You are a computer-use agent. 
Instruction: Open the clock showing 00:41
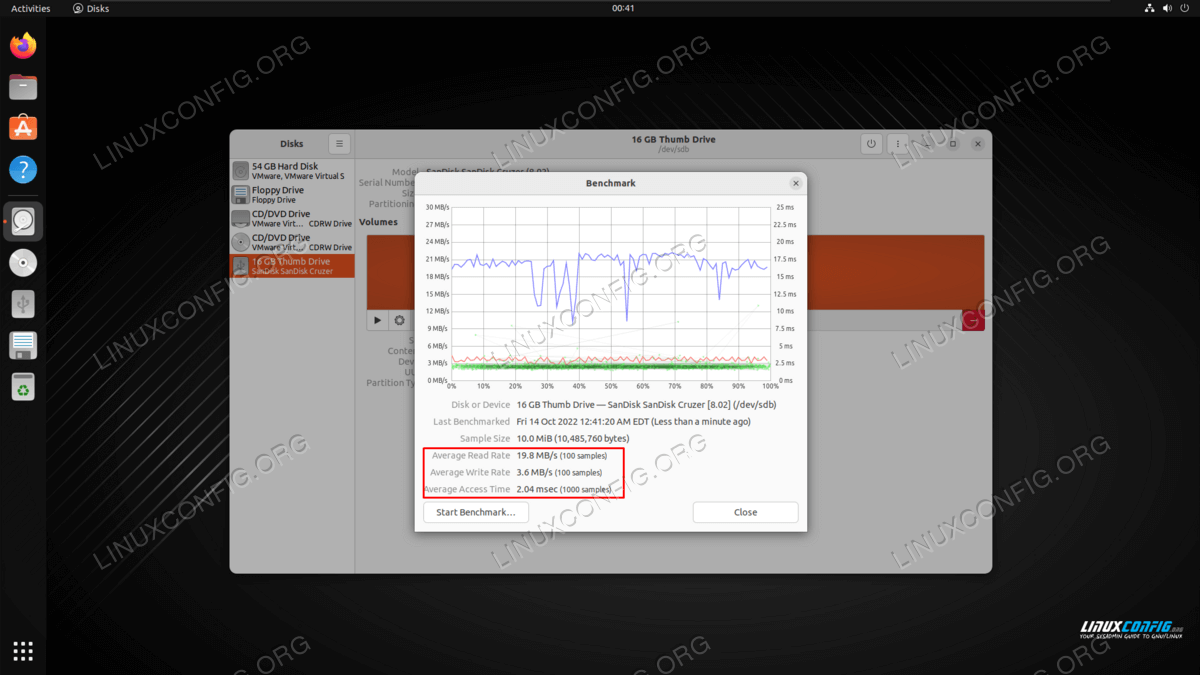(x=623, y=8)
